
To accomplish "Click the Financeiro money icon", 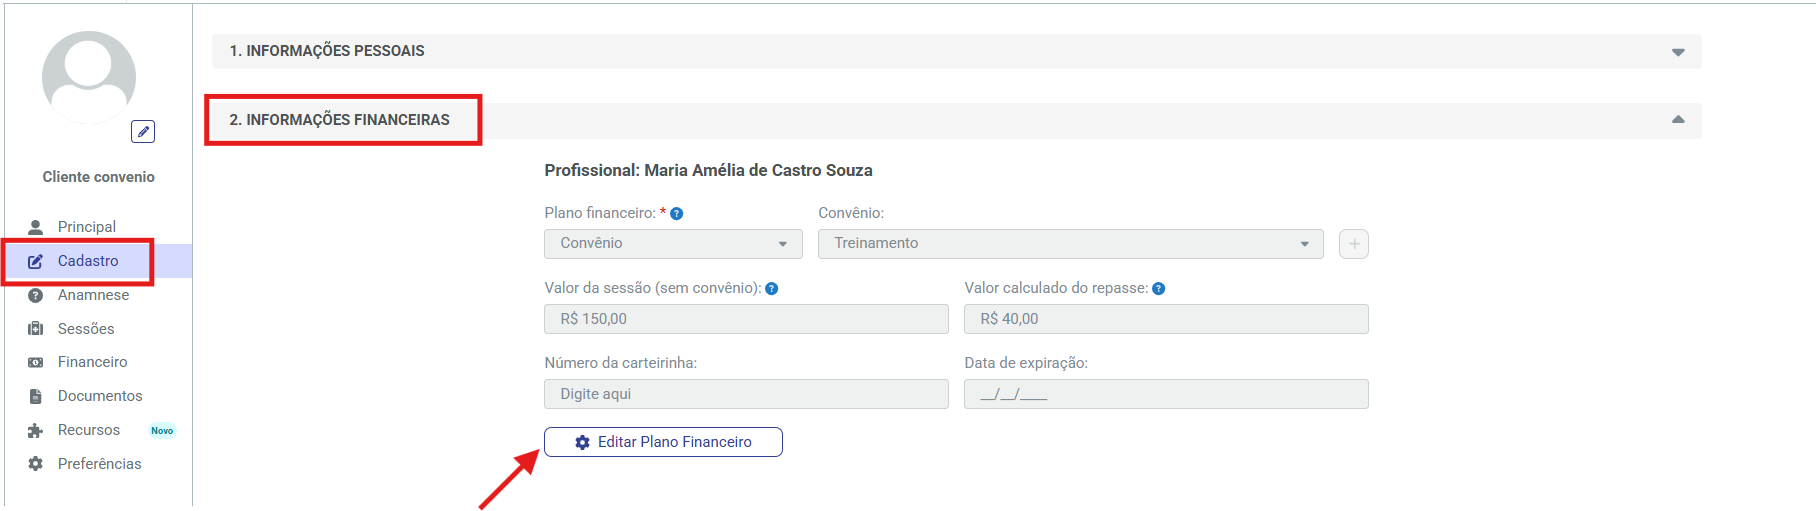I will tap(35, 362).
